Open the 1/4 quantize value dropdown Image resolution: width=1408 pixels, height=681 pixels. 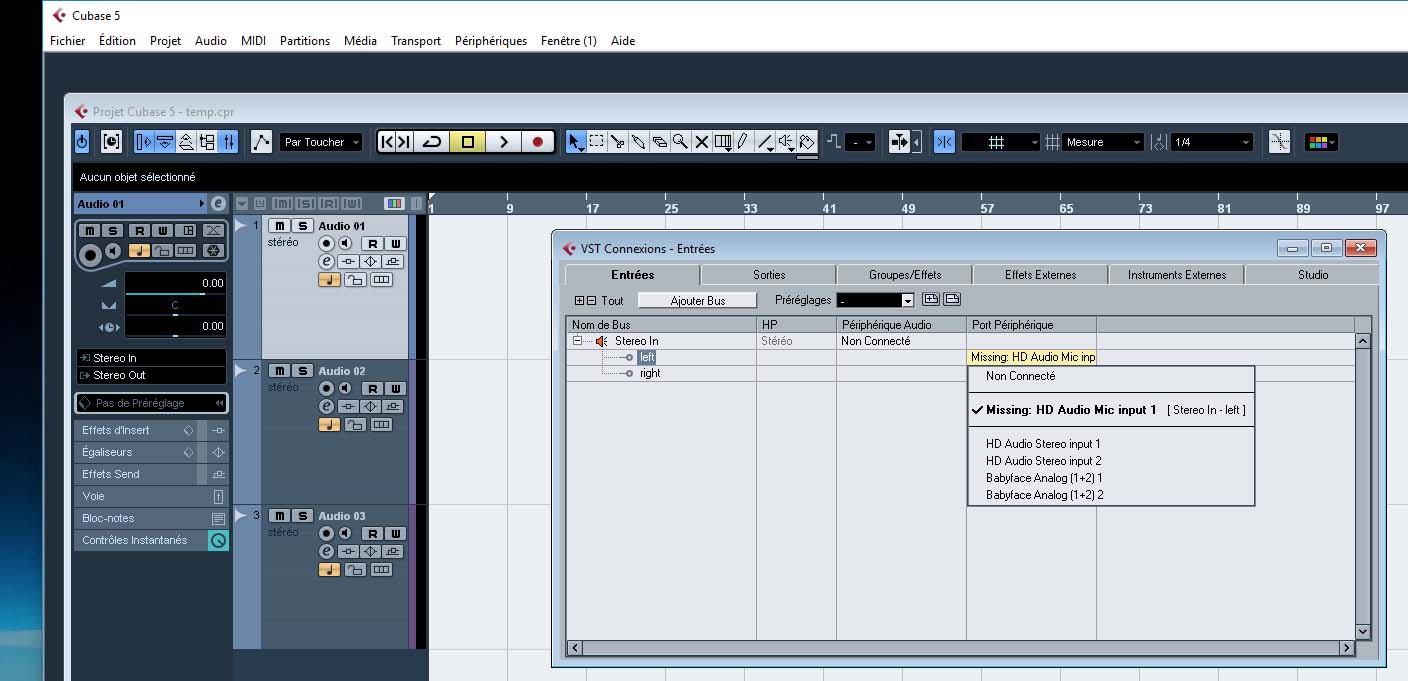[x=1212, y=142]
